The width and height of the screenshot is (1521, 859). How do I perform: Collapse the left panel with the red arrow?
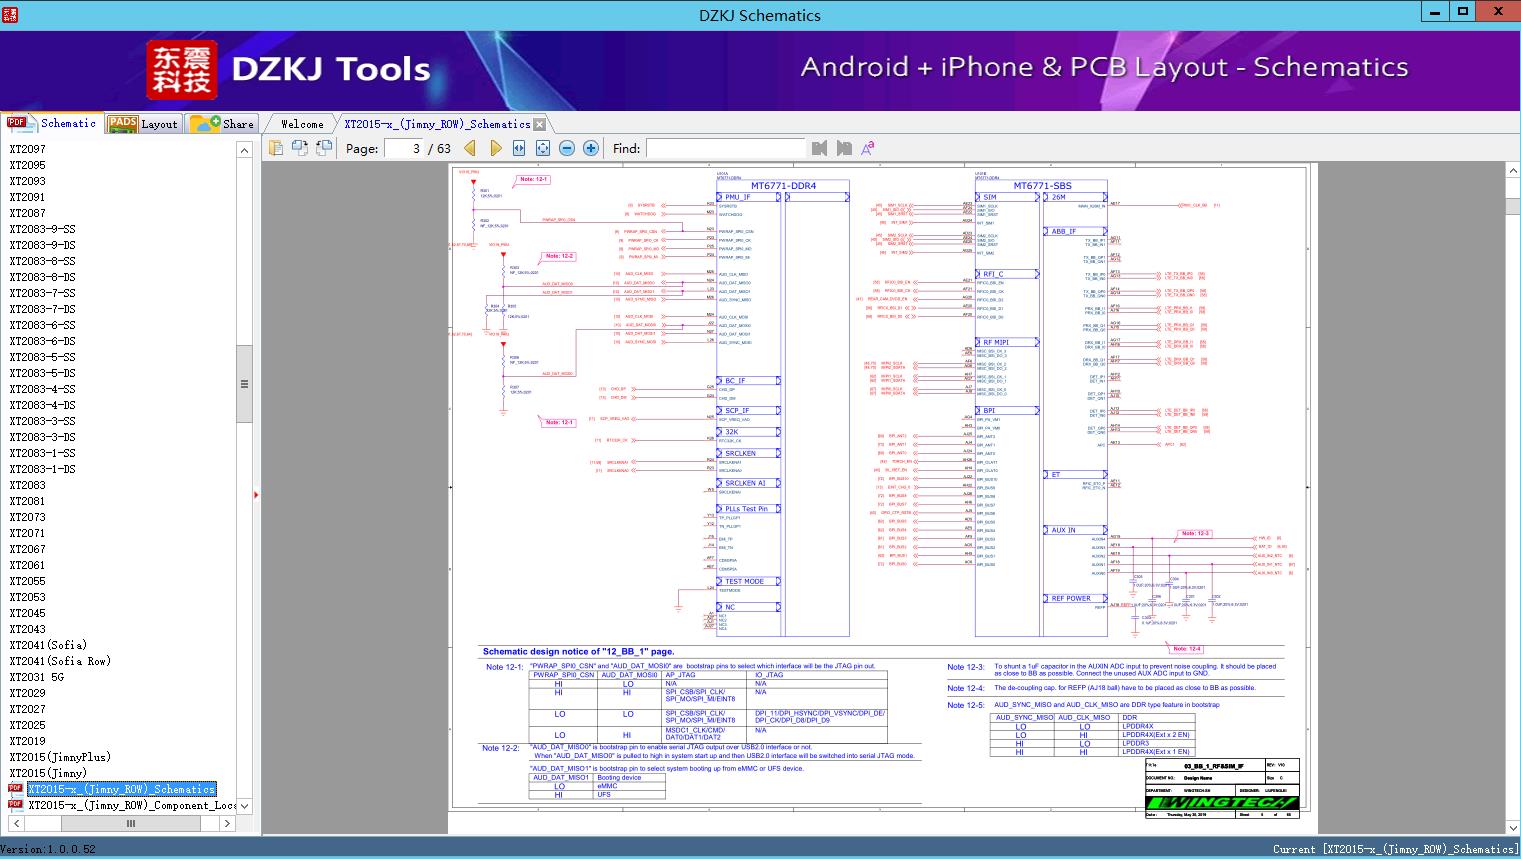(256, 494)
